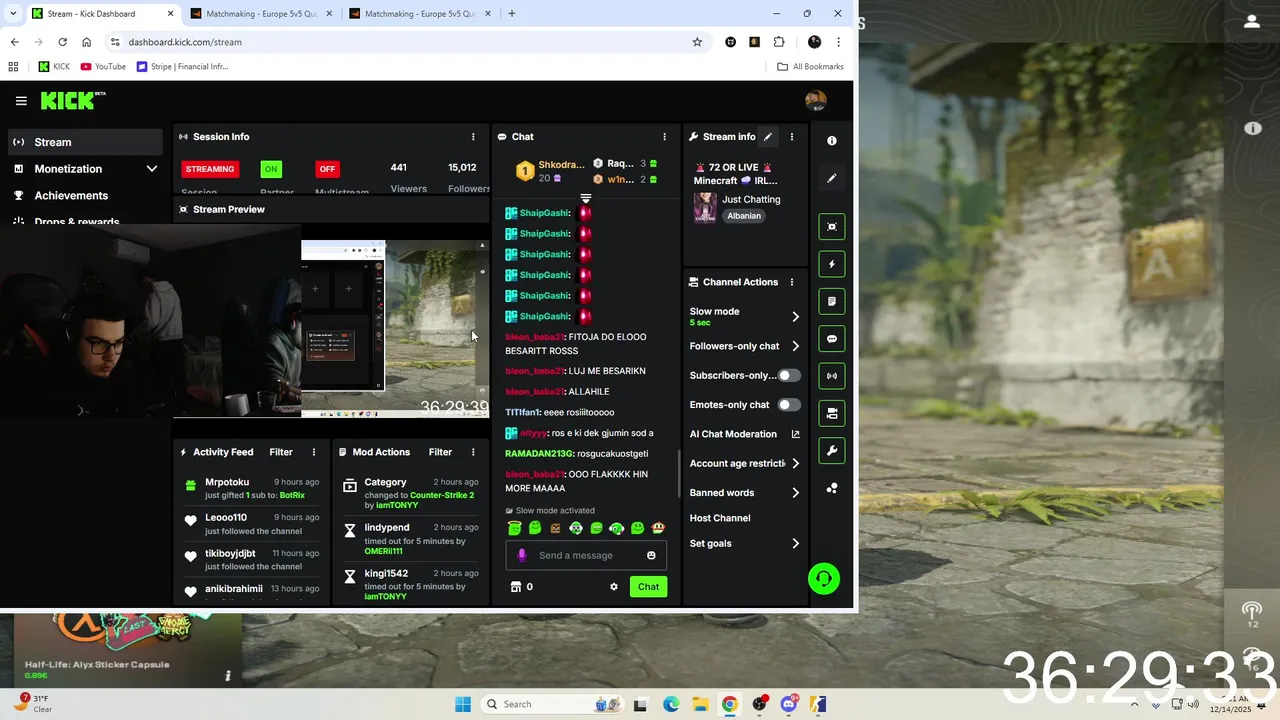Viewport: 1280px width, 720px height.
Task: Edit stream info with pencil icon
Action: point(768,137)
